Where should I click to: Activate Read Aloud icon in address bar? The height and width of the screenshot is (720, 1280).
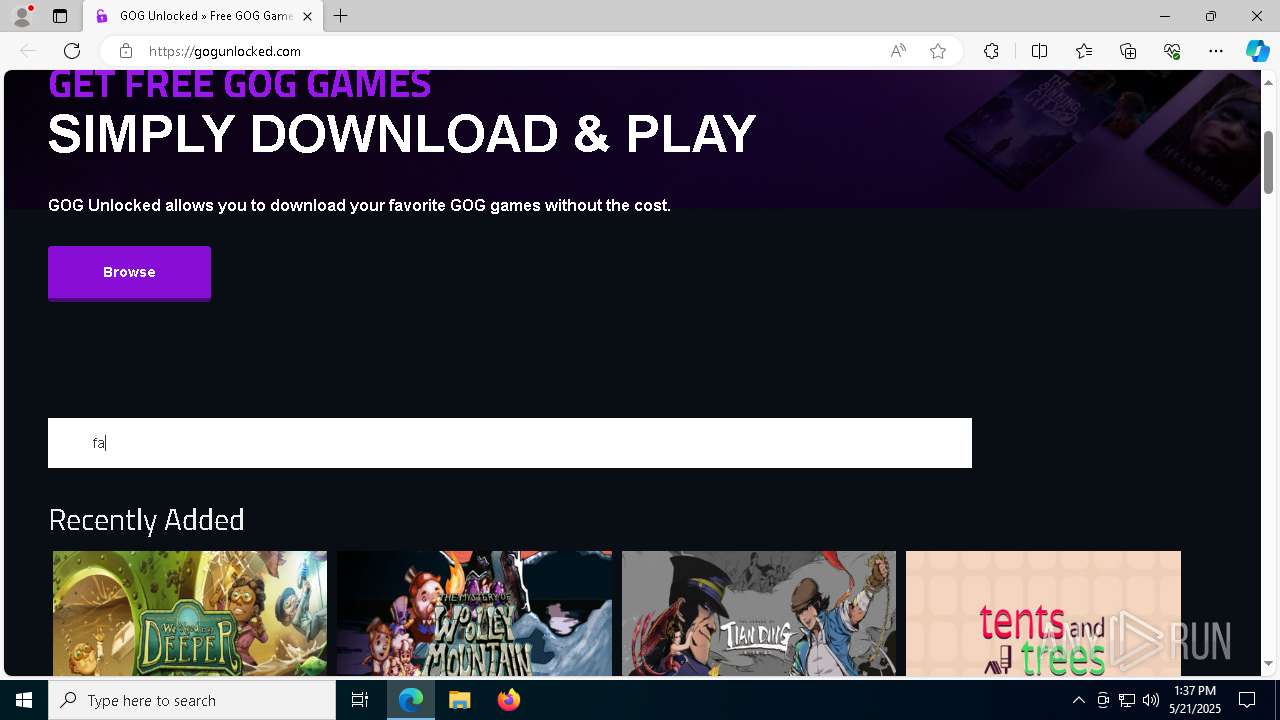pos(898,51)
